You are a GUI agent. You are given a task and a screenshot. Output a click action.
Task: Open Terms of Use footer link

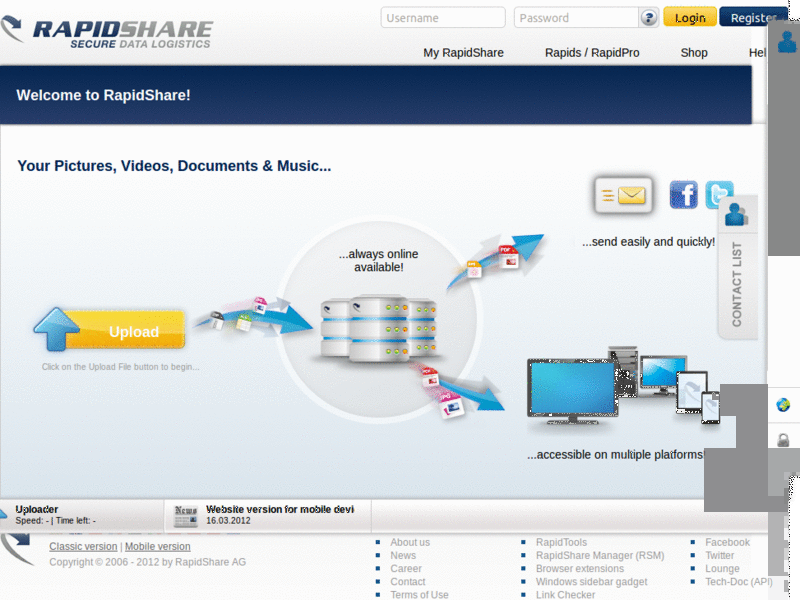tap(419, 594)
